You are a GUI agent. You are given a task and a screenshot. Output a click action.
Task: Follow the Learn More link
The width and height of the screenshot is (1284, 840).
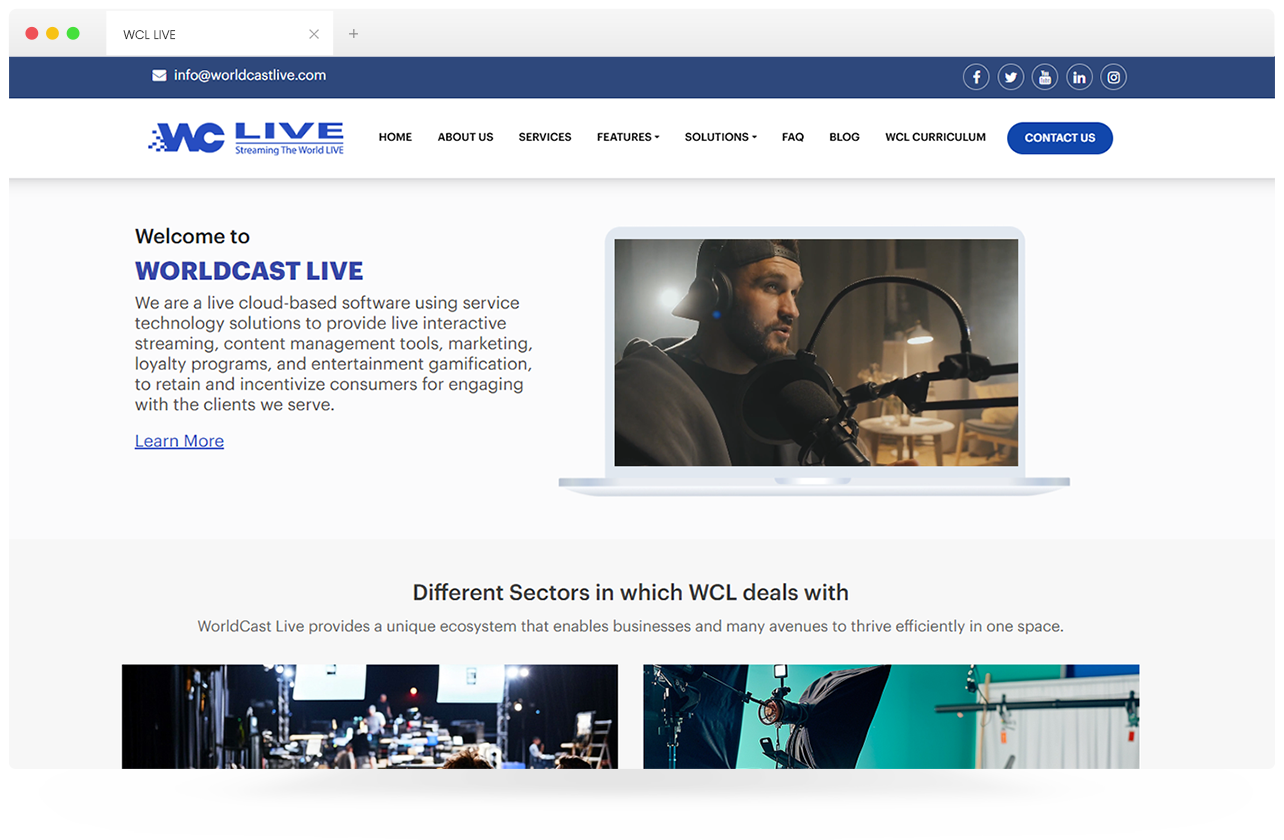click(x=179, y=441)
